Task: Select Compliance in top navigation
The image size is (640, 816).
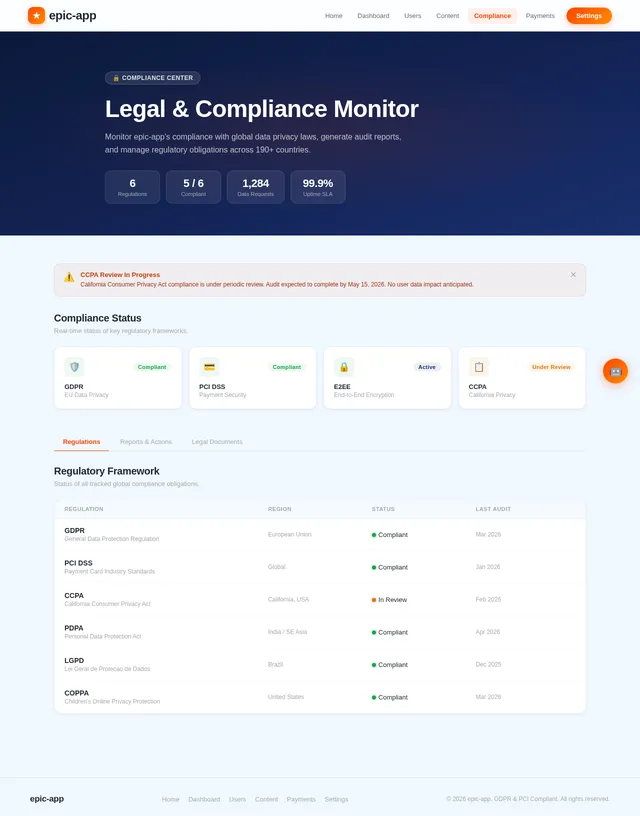Action: coord(492,16)
